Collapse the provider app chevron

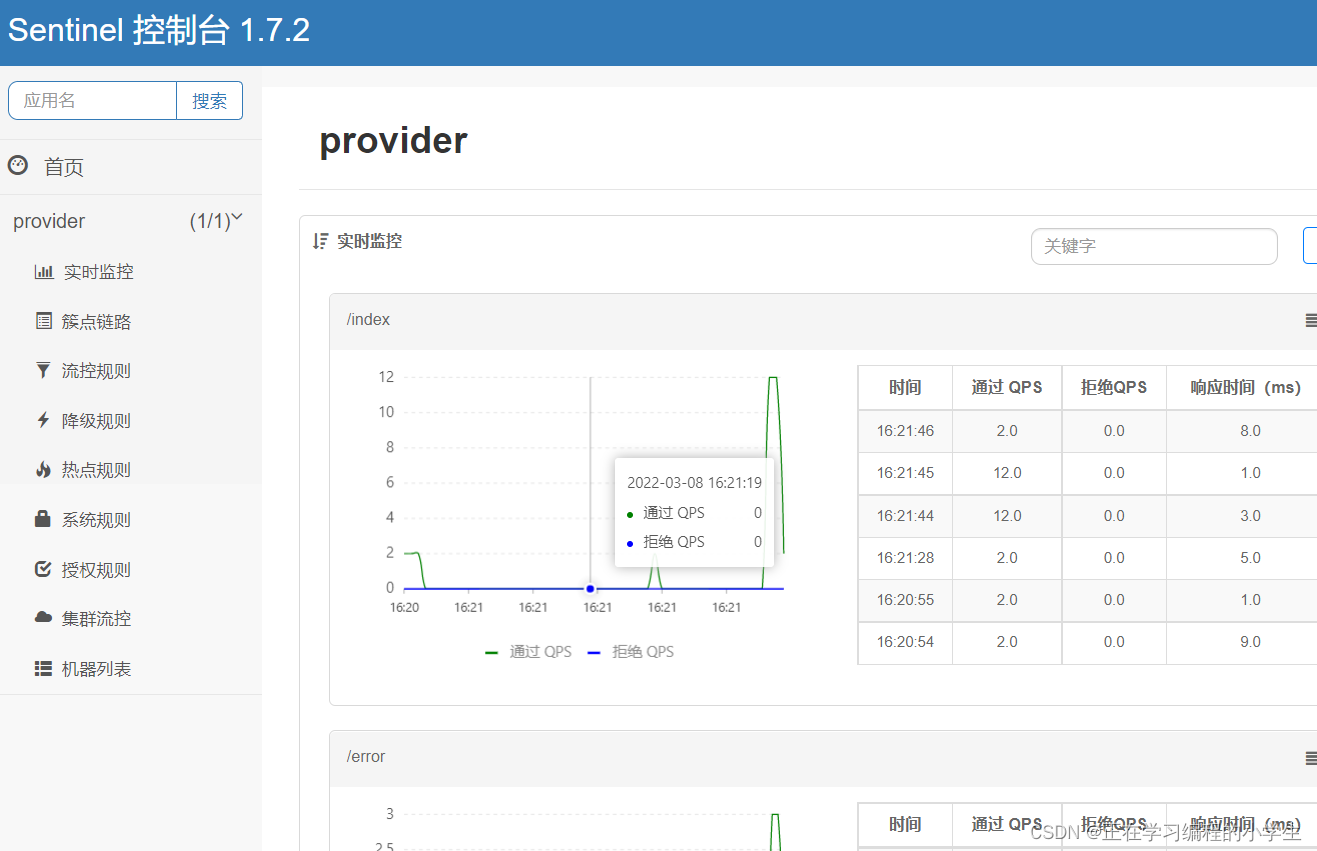tap(238, 217)
